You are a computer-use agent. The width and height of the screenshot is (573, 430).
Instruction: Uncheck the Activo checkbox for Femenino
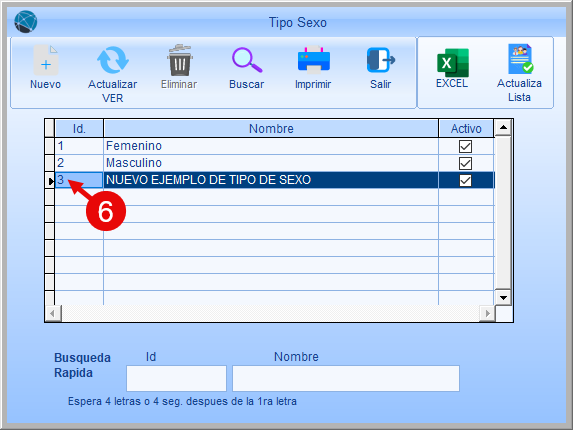[x=465, y=146]
